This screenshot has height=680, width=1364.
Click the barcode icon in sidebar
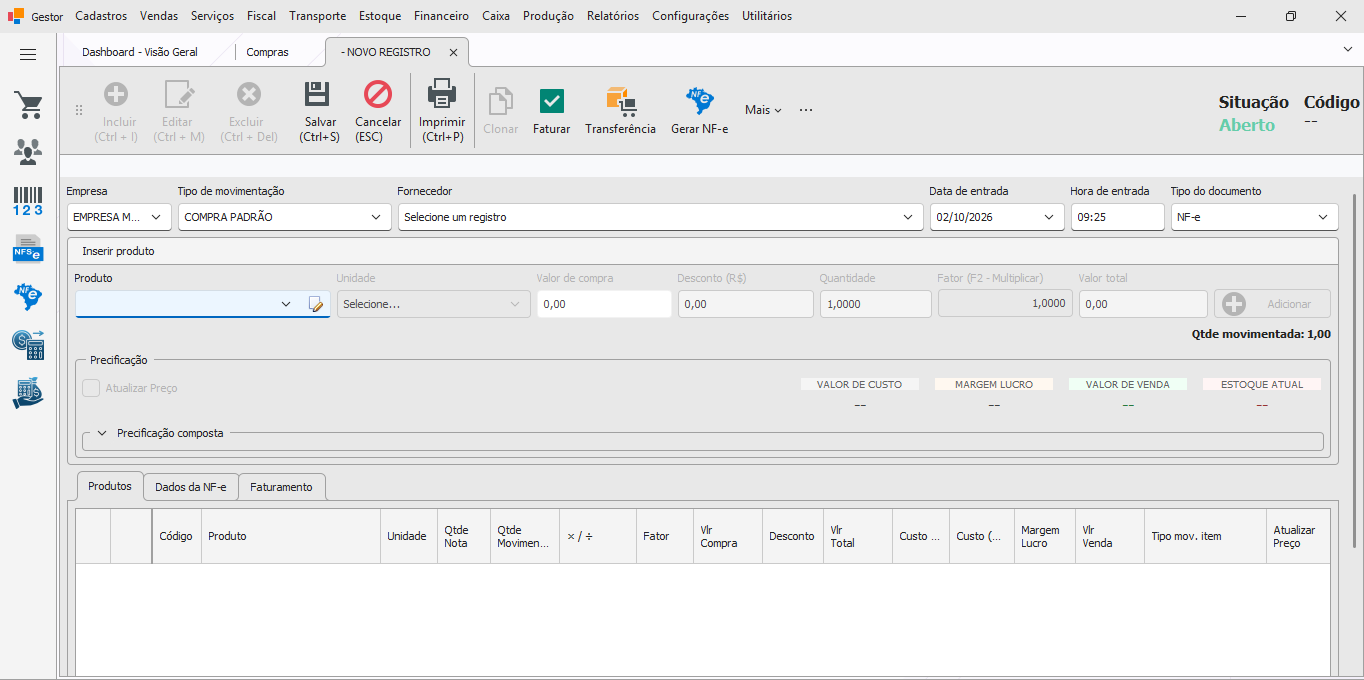(28, 200)
